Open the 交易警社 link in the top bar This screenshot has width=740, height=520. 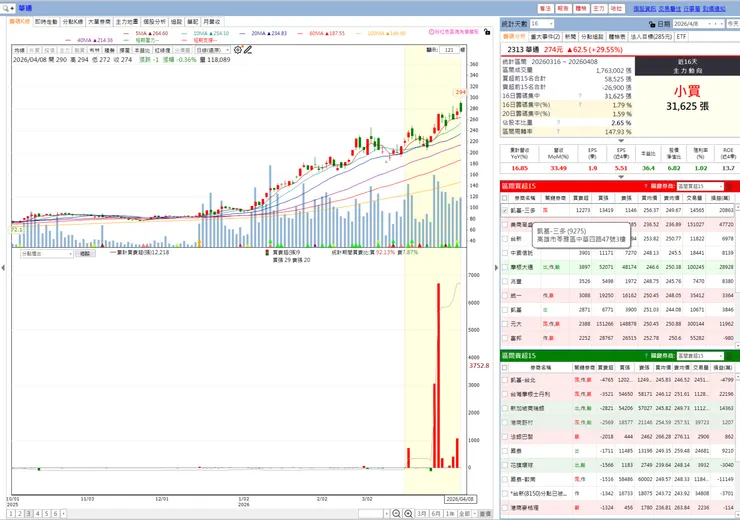669,8
